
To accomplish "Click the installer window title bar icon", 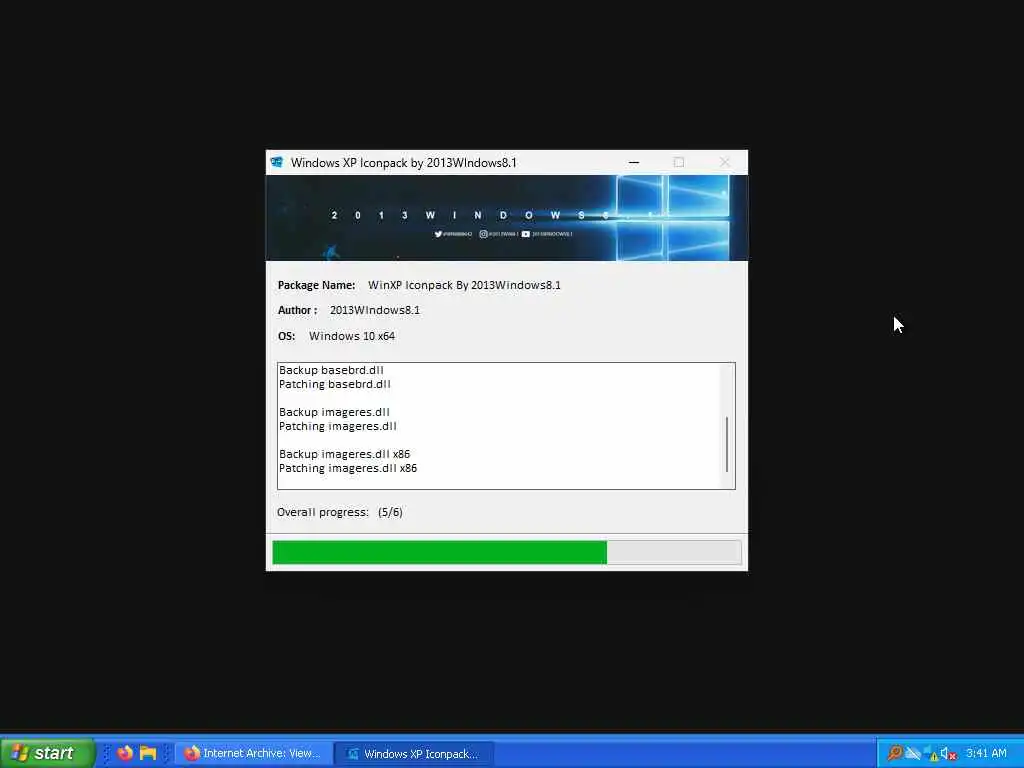I will click(277, 162).
